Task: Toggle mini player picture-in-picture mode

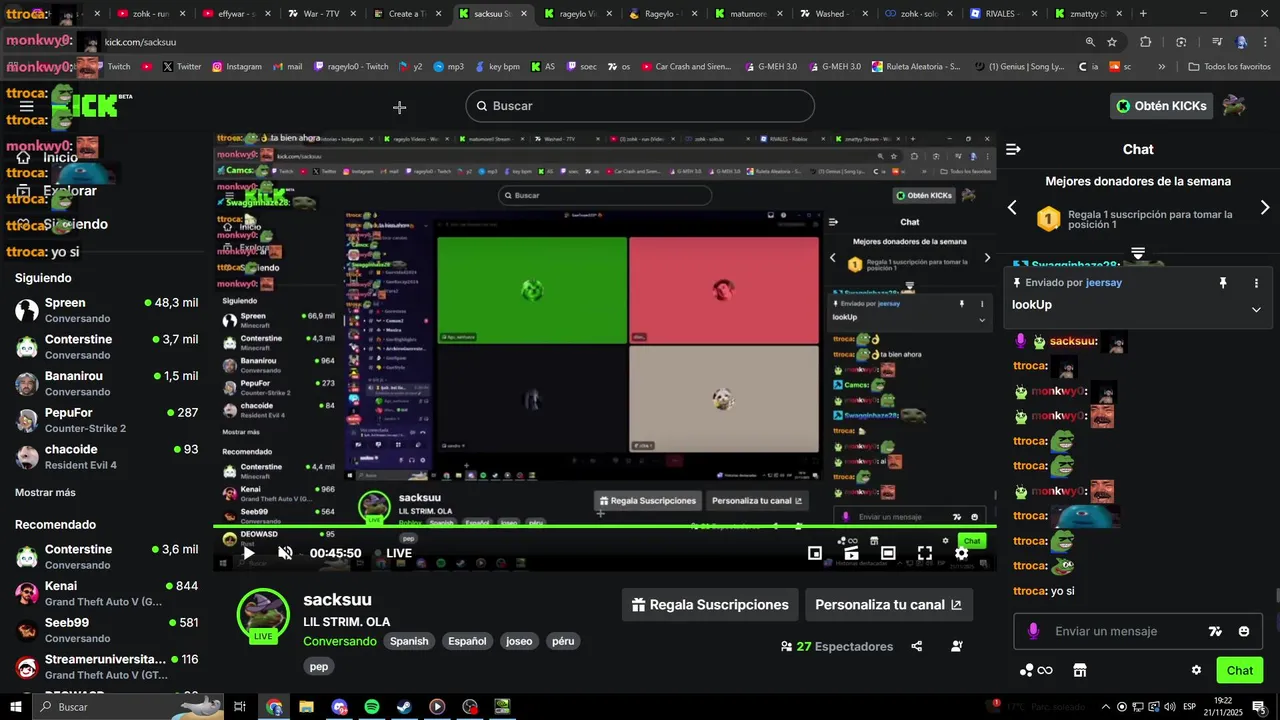Action: pyautogui.click(x=815, y=553)
